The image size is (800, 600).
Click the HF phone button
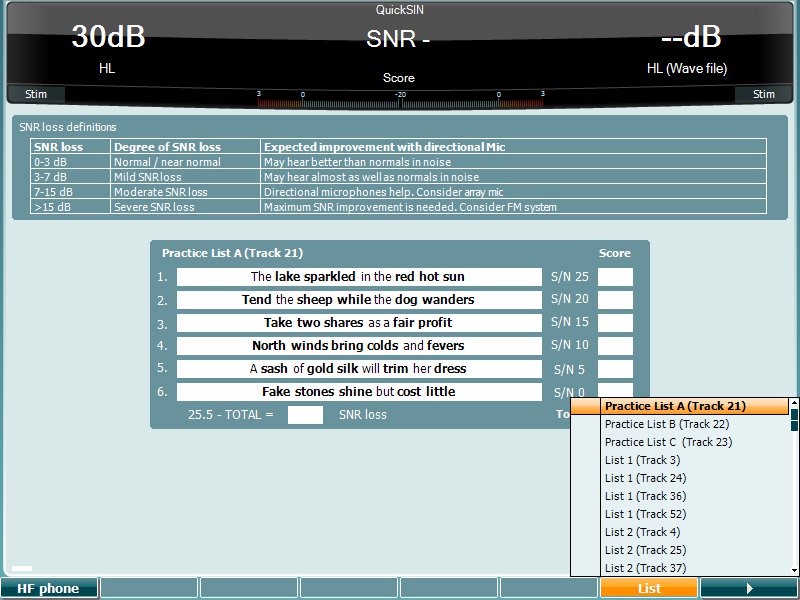click(x=48, y=588)
